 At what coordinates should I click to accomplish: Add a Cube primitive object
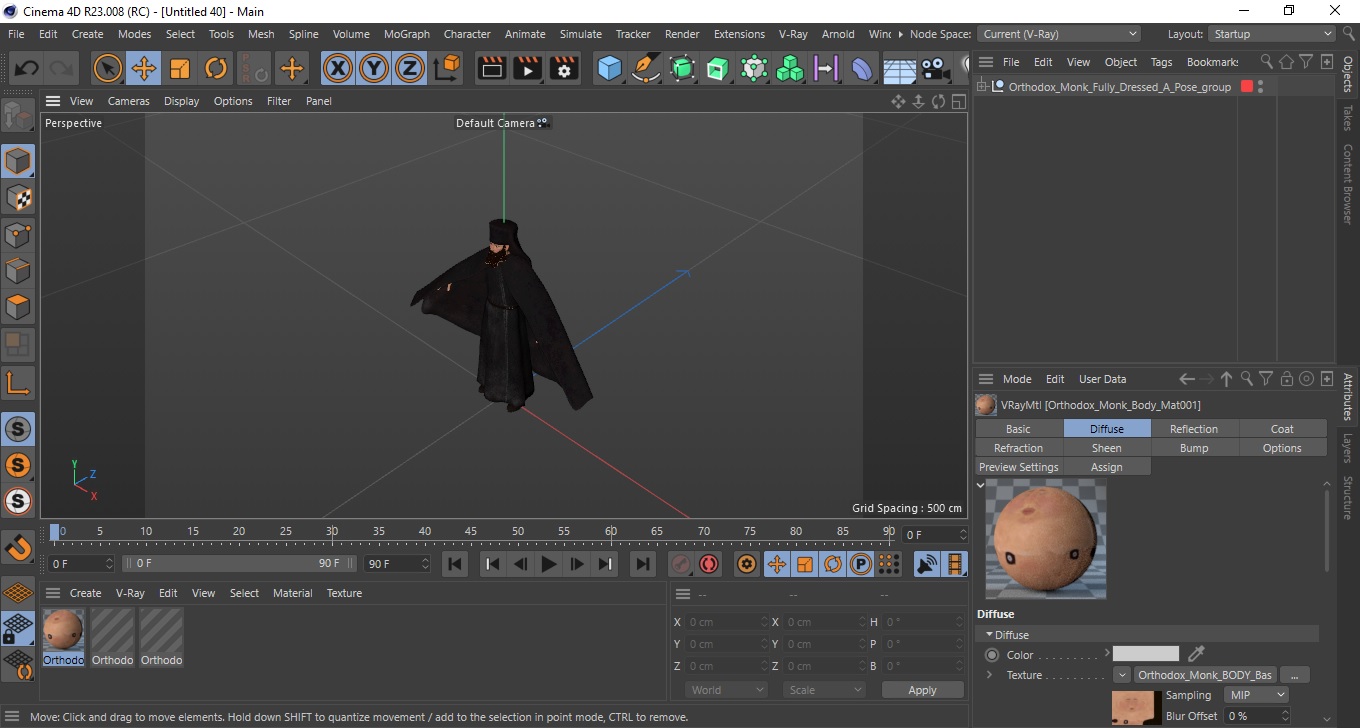tap(610, 69)
